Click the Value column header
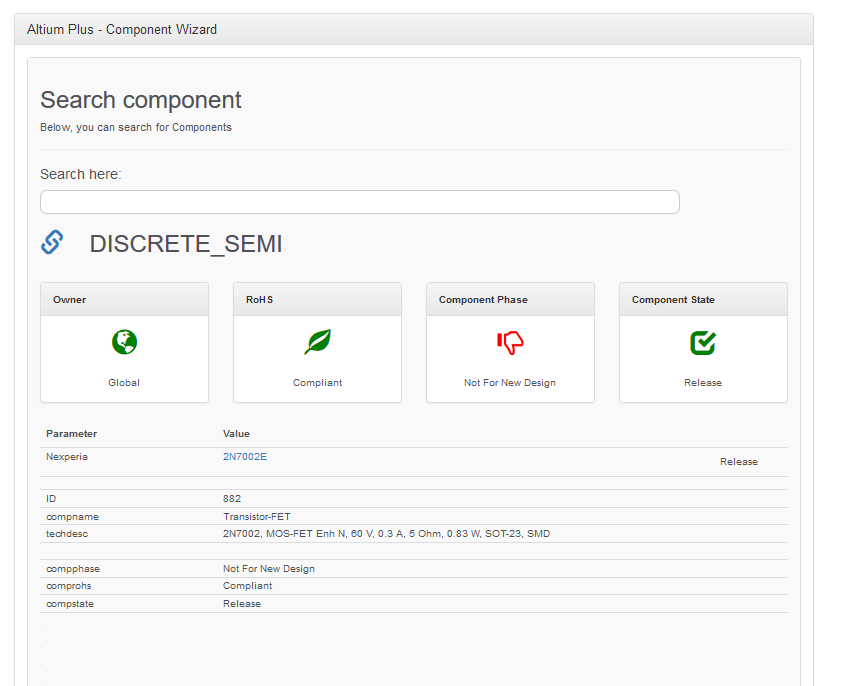849x686 pixels. pos(236,434)
